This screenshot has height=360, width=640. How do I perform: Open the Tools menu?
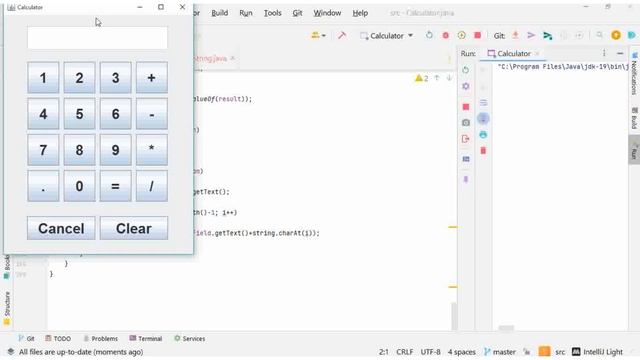click(272, 13)
